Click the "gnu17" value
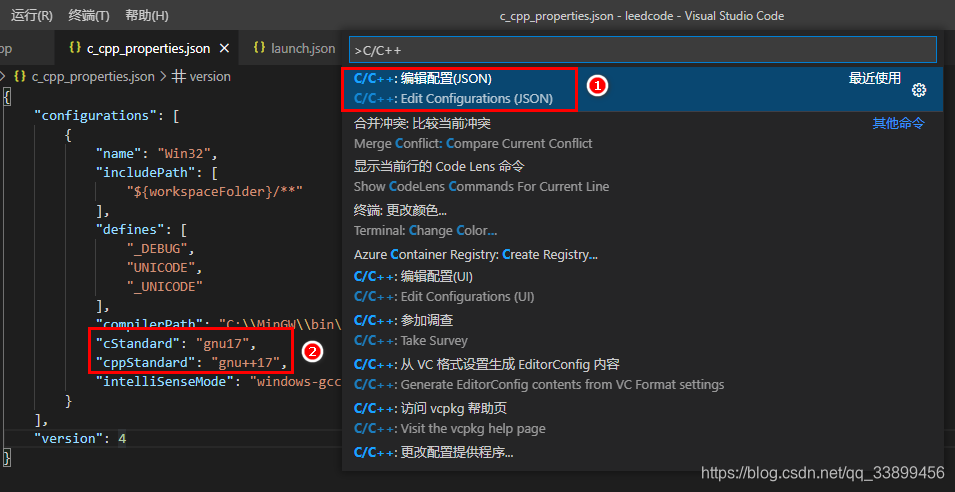This screenshot has height=492, width=955. (x=222, y=342)
